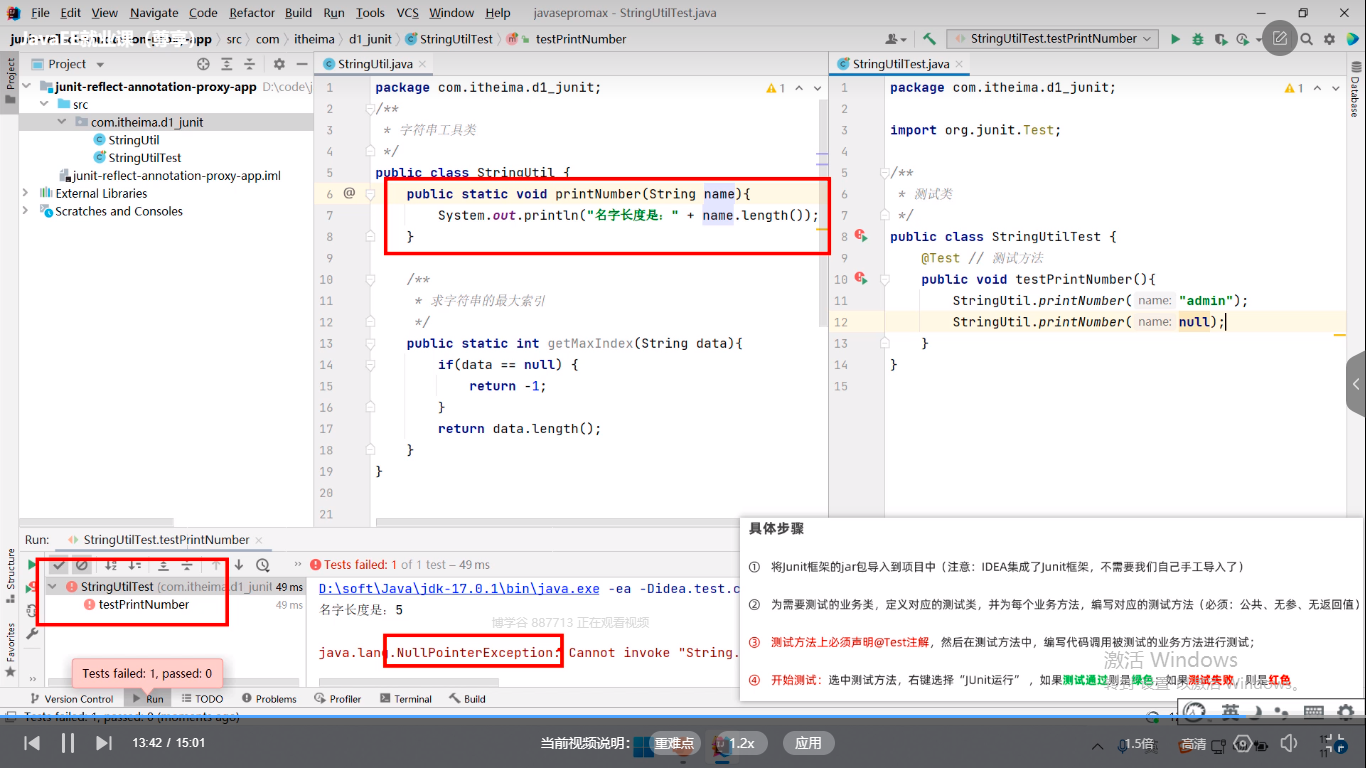1366x768 pixels.
Task: Rerun failed tests in Run panel
Action: 30,588
